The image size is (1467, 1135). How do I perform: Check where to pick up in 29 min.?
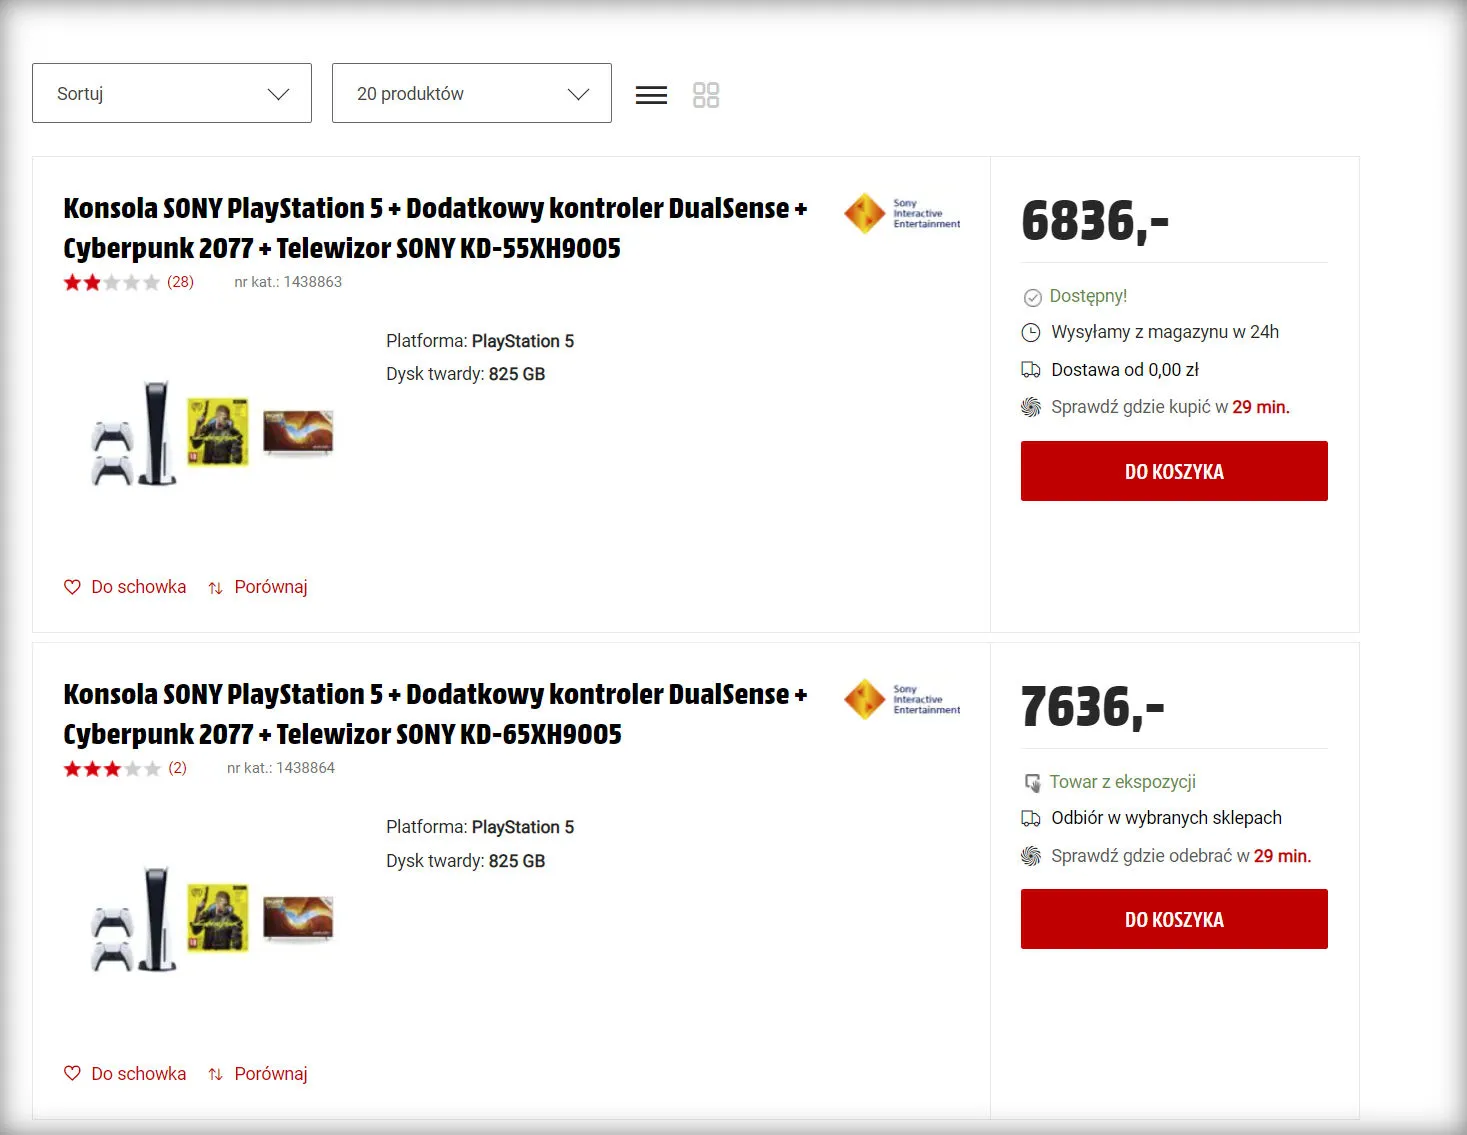[1180, 856]
